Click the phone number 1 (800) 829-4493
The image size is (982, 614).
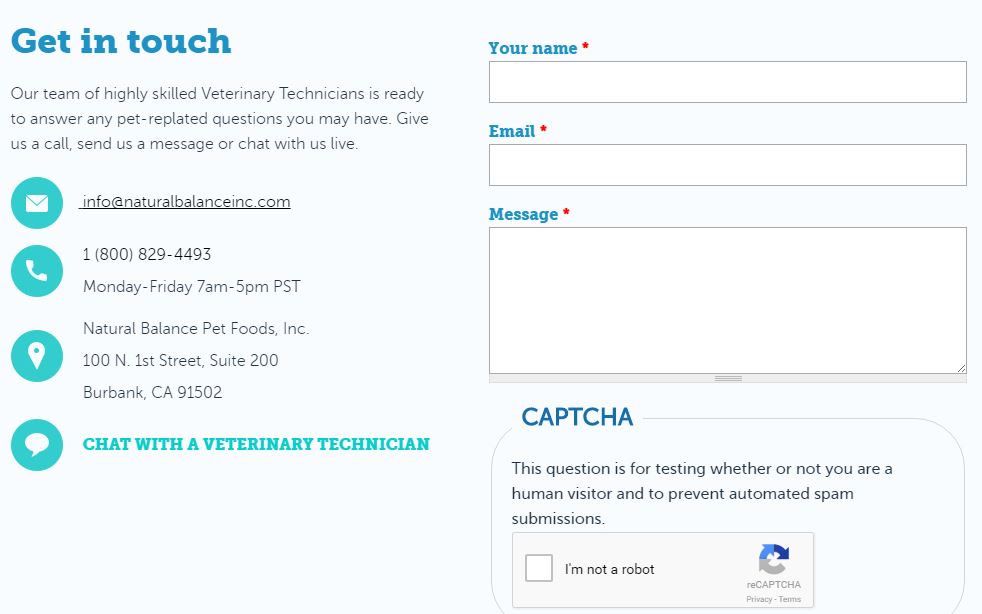click(x=147, y=254)
